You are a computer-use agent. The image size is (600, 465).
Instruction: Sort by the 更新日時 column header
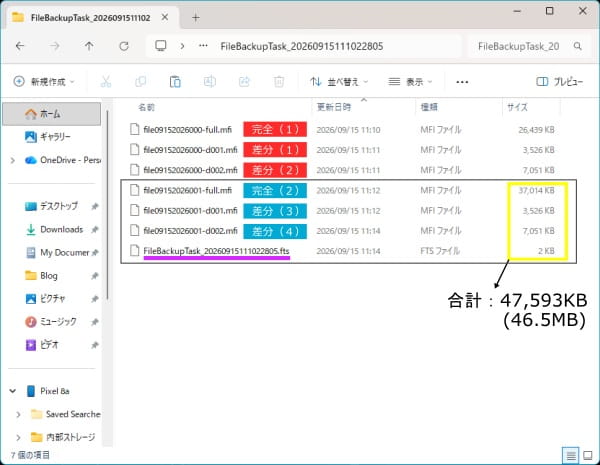coord(334,108)
